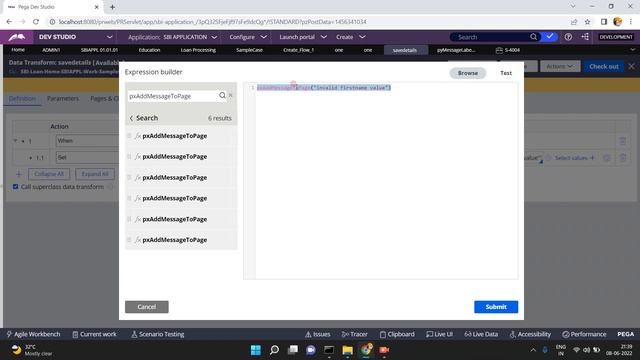Open Issues panel
Image resolution: width=640 pixels, height=360 pixels.
(318, 334)
